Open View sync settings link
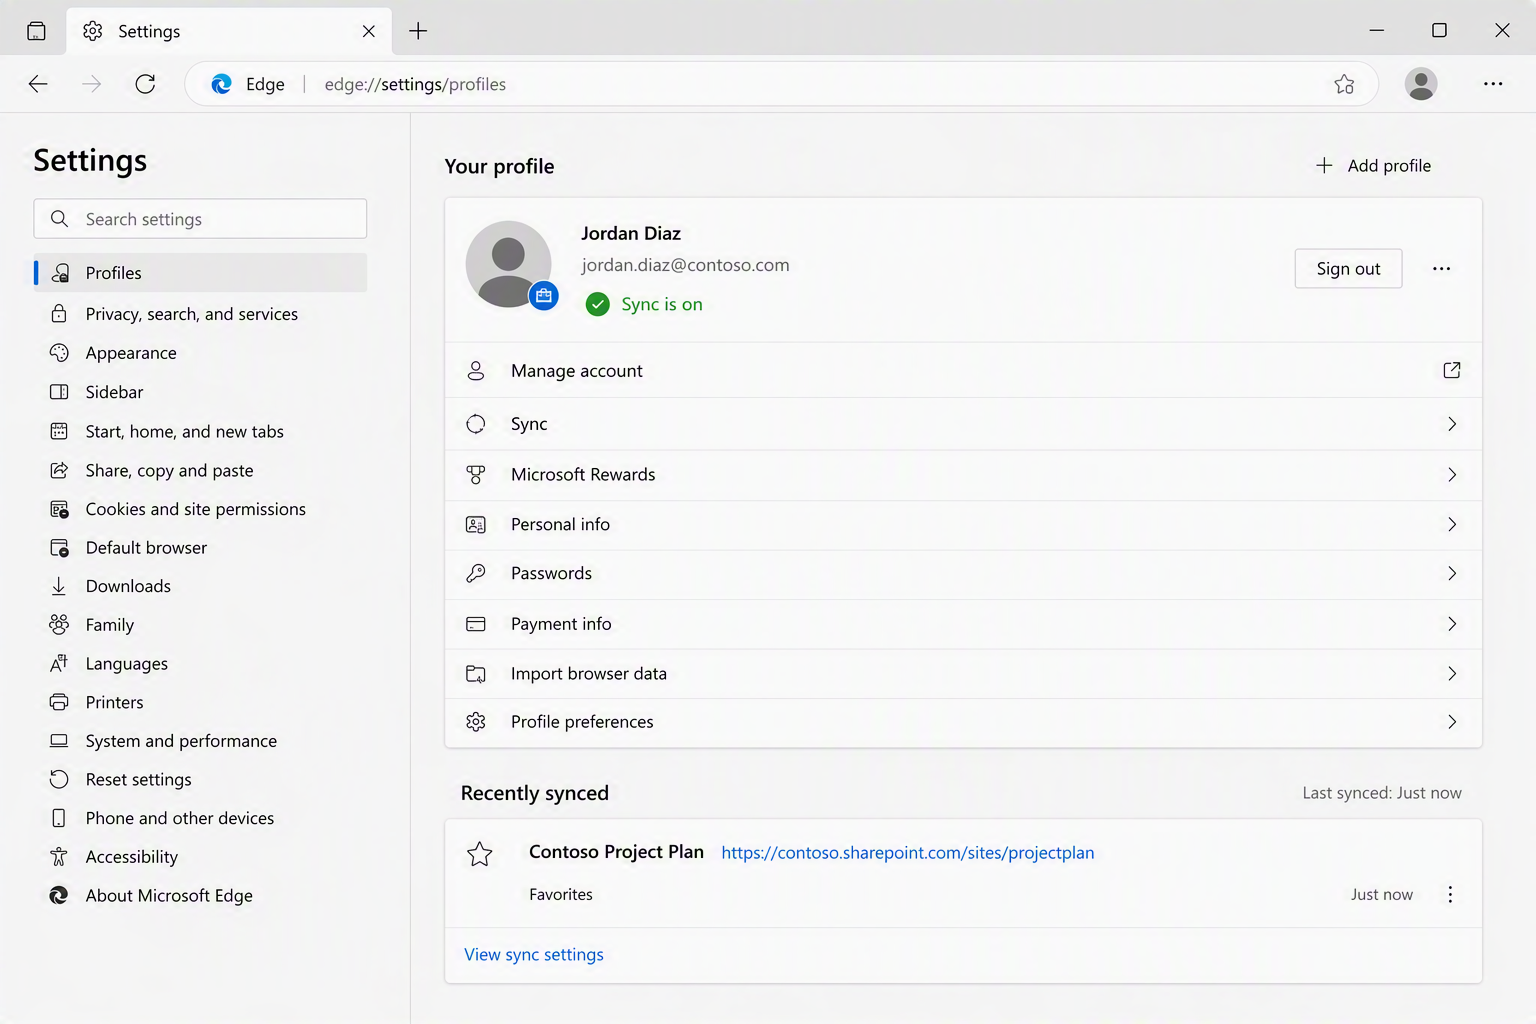 [x=534, y=955]
